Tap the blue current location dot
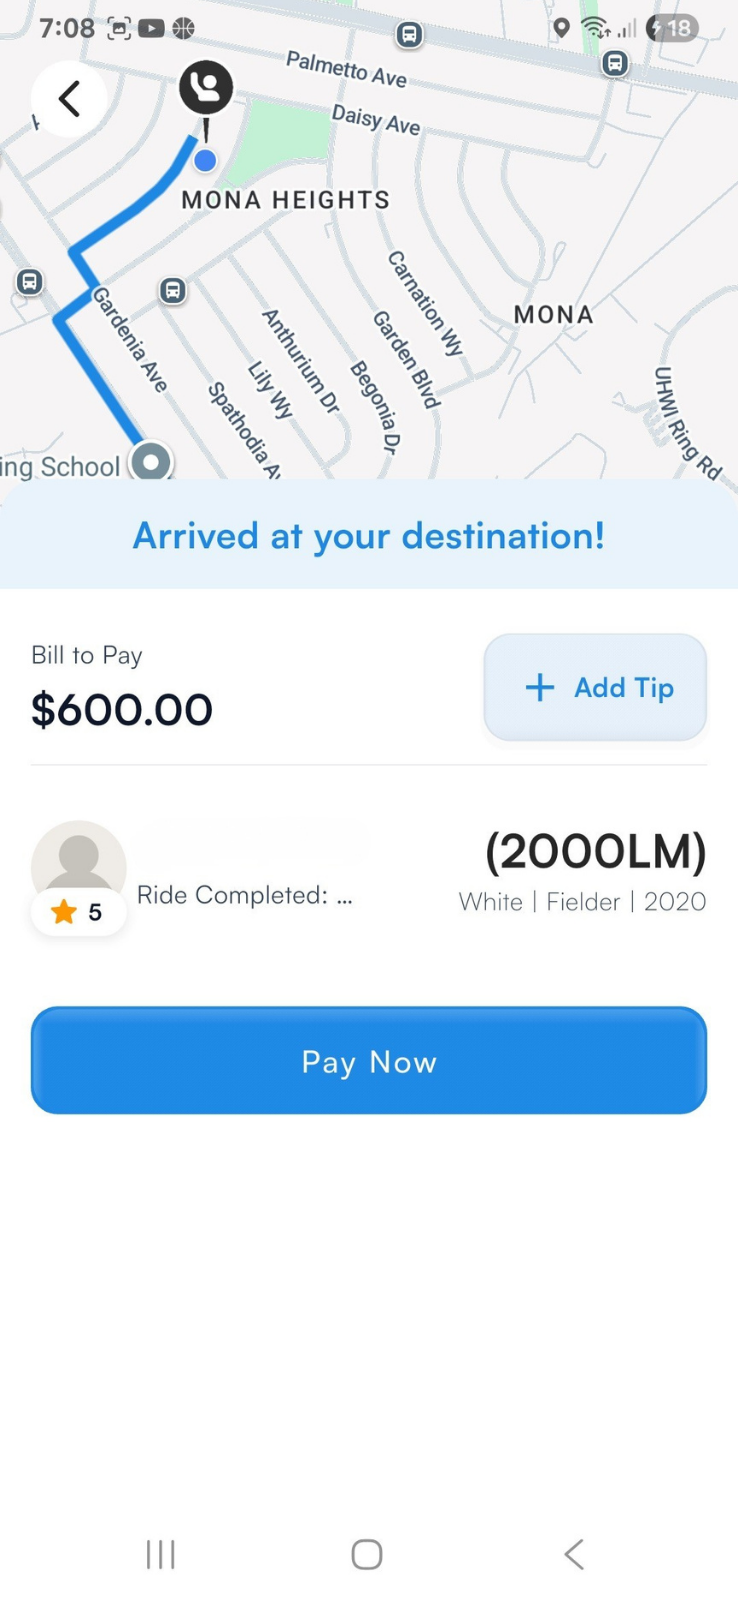 205,160
